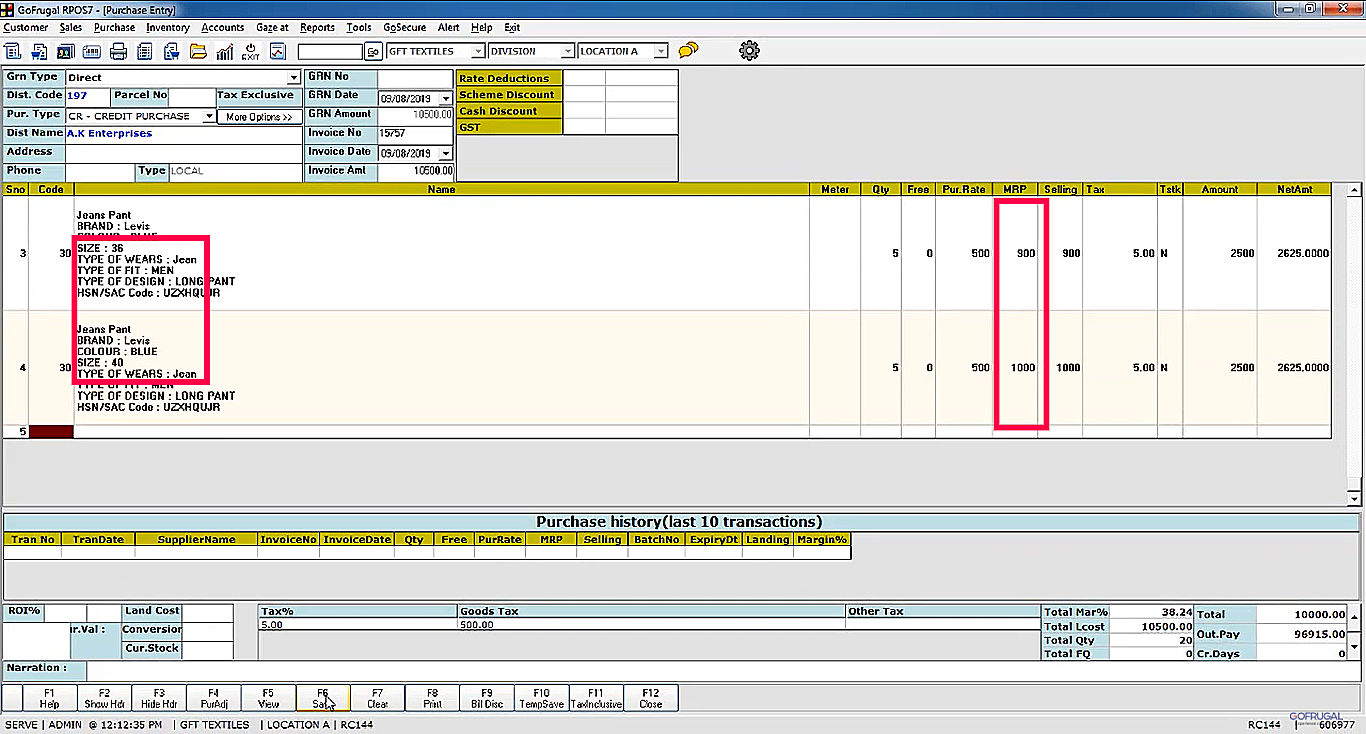Expand the Pur. Type credit purchase dropdown
1366x734 pixels.
pos(209,116)
